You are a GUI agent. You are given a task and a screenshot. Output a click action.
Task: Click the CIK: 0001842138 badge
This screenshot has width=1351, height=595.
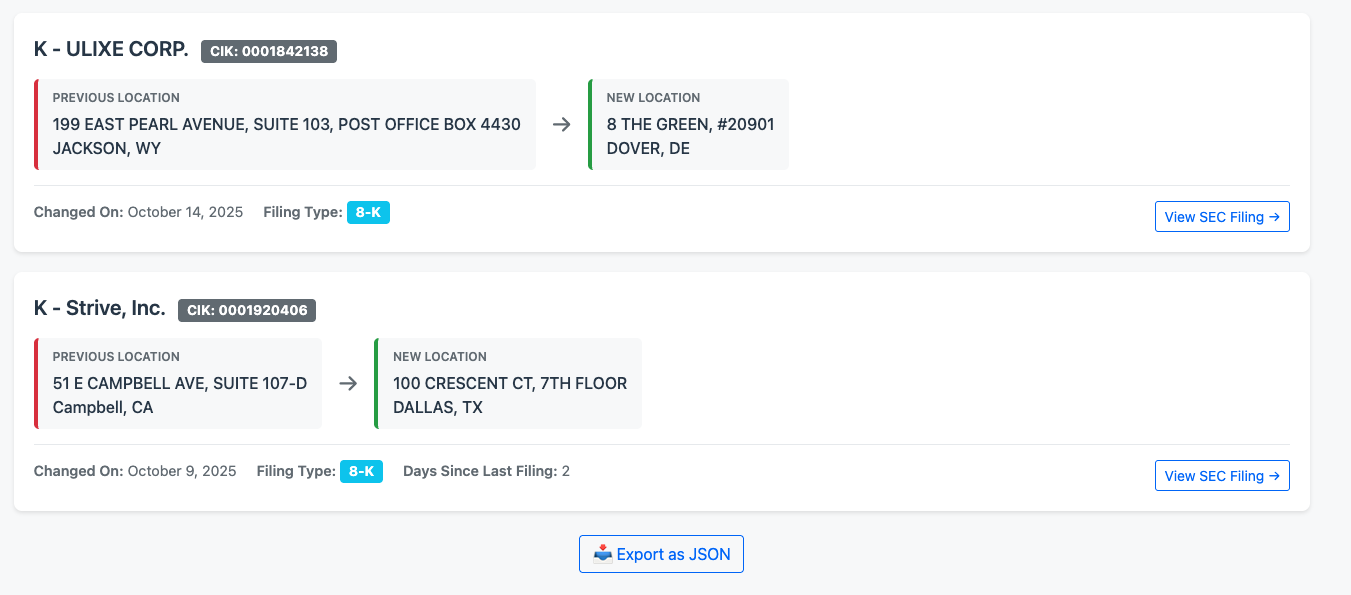click(x=268, y=51)
